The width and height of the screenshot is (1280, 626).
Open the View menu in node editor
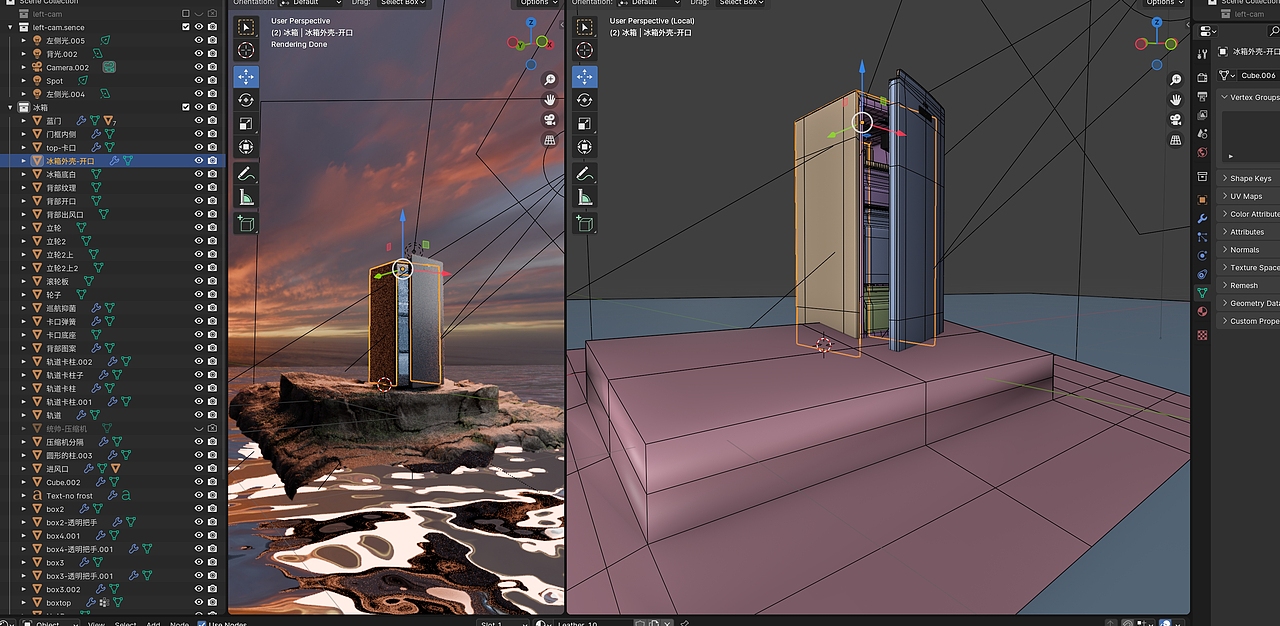tap(96, 623)
